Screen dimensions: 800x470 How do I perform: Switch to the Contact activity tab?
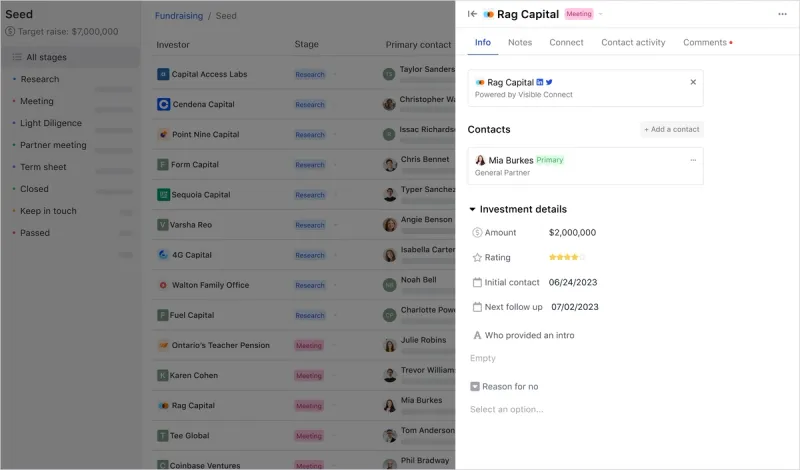[x=633, y=42]
